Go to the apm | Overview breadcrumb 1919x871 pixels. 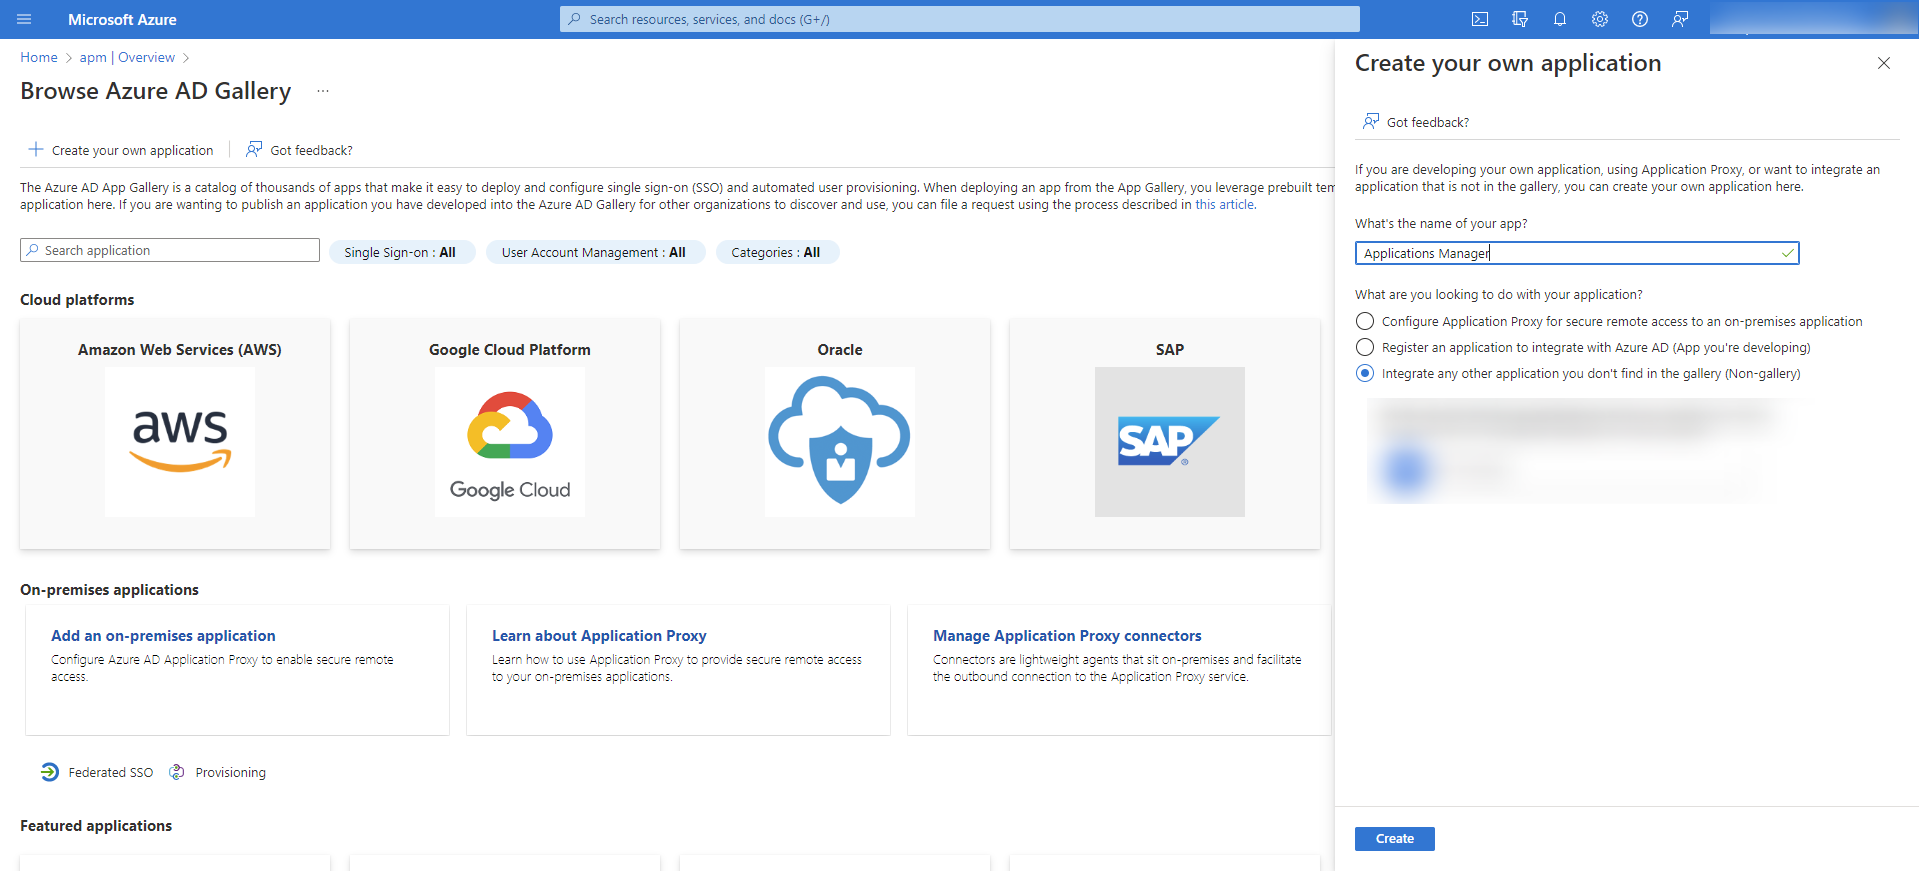tap(127, 57)
